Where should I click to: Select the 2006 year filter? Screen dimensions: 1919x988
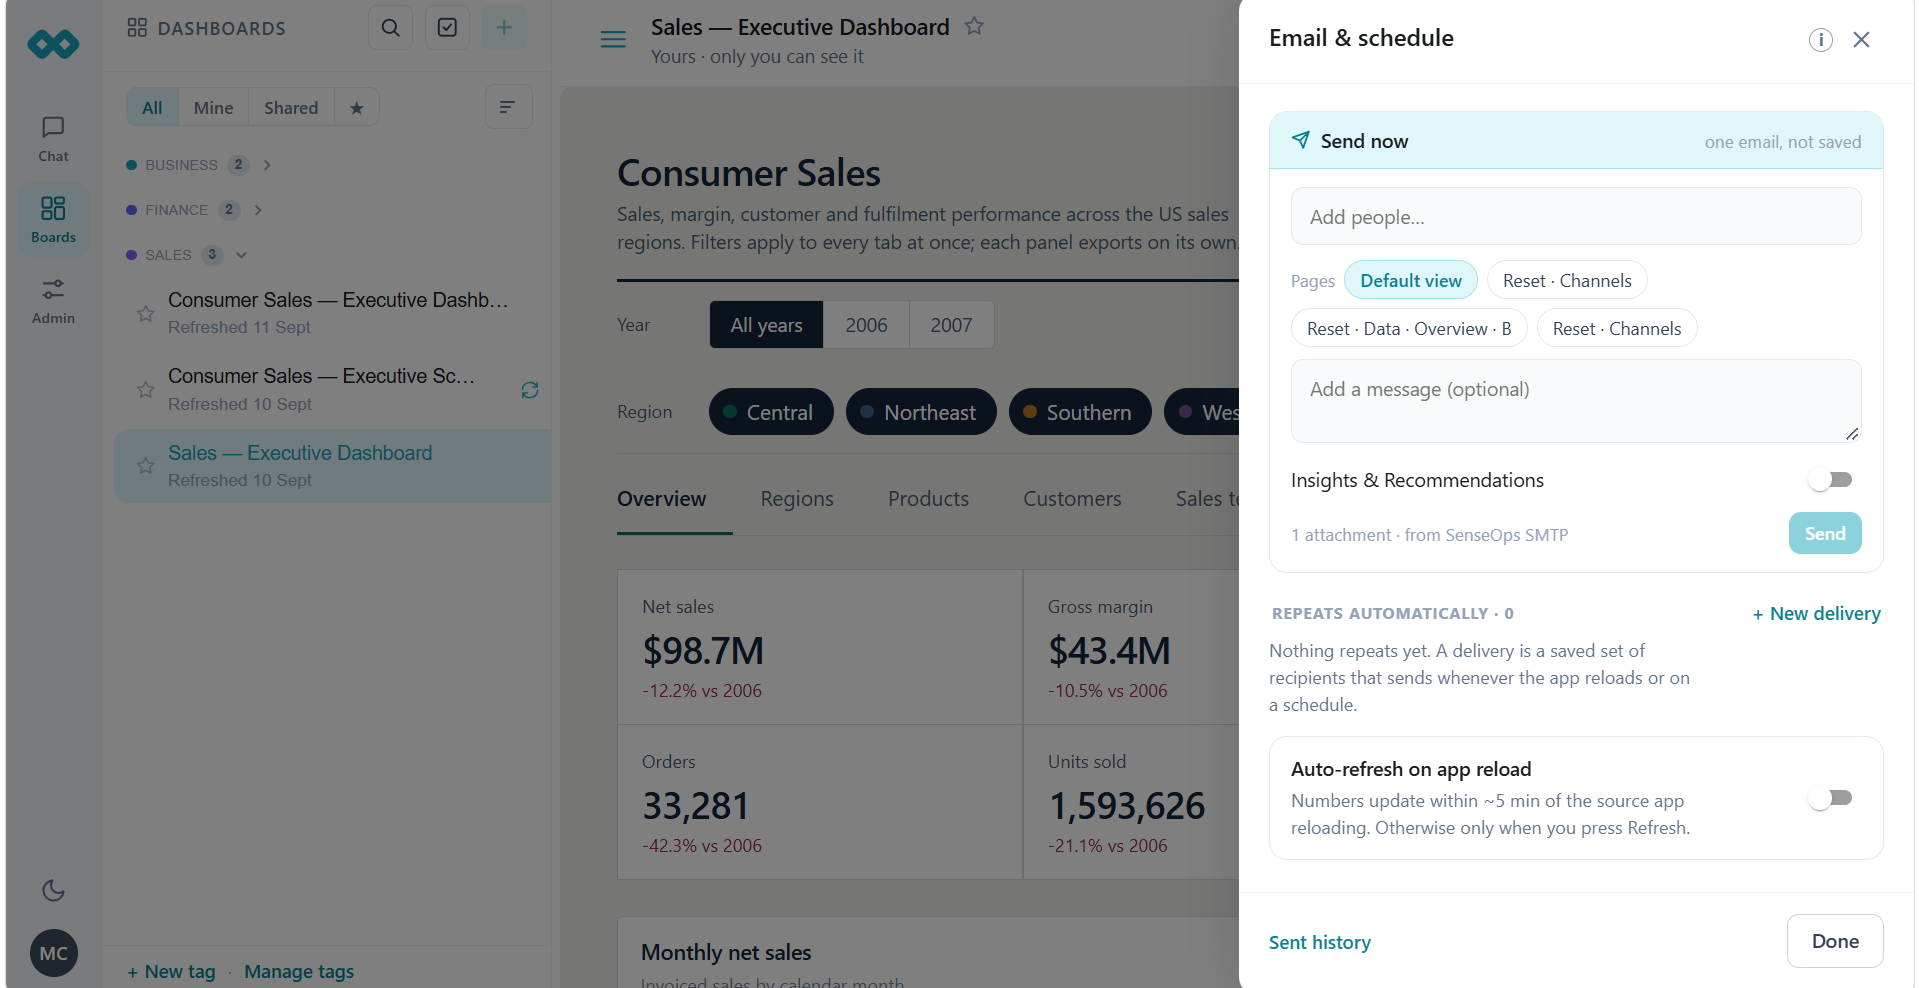(866, 325)
